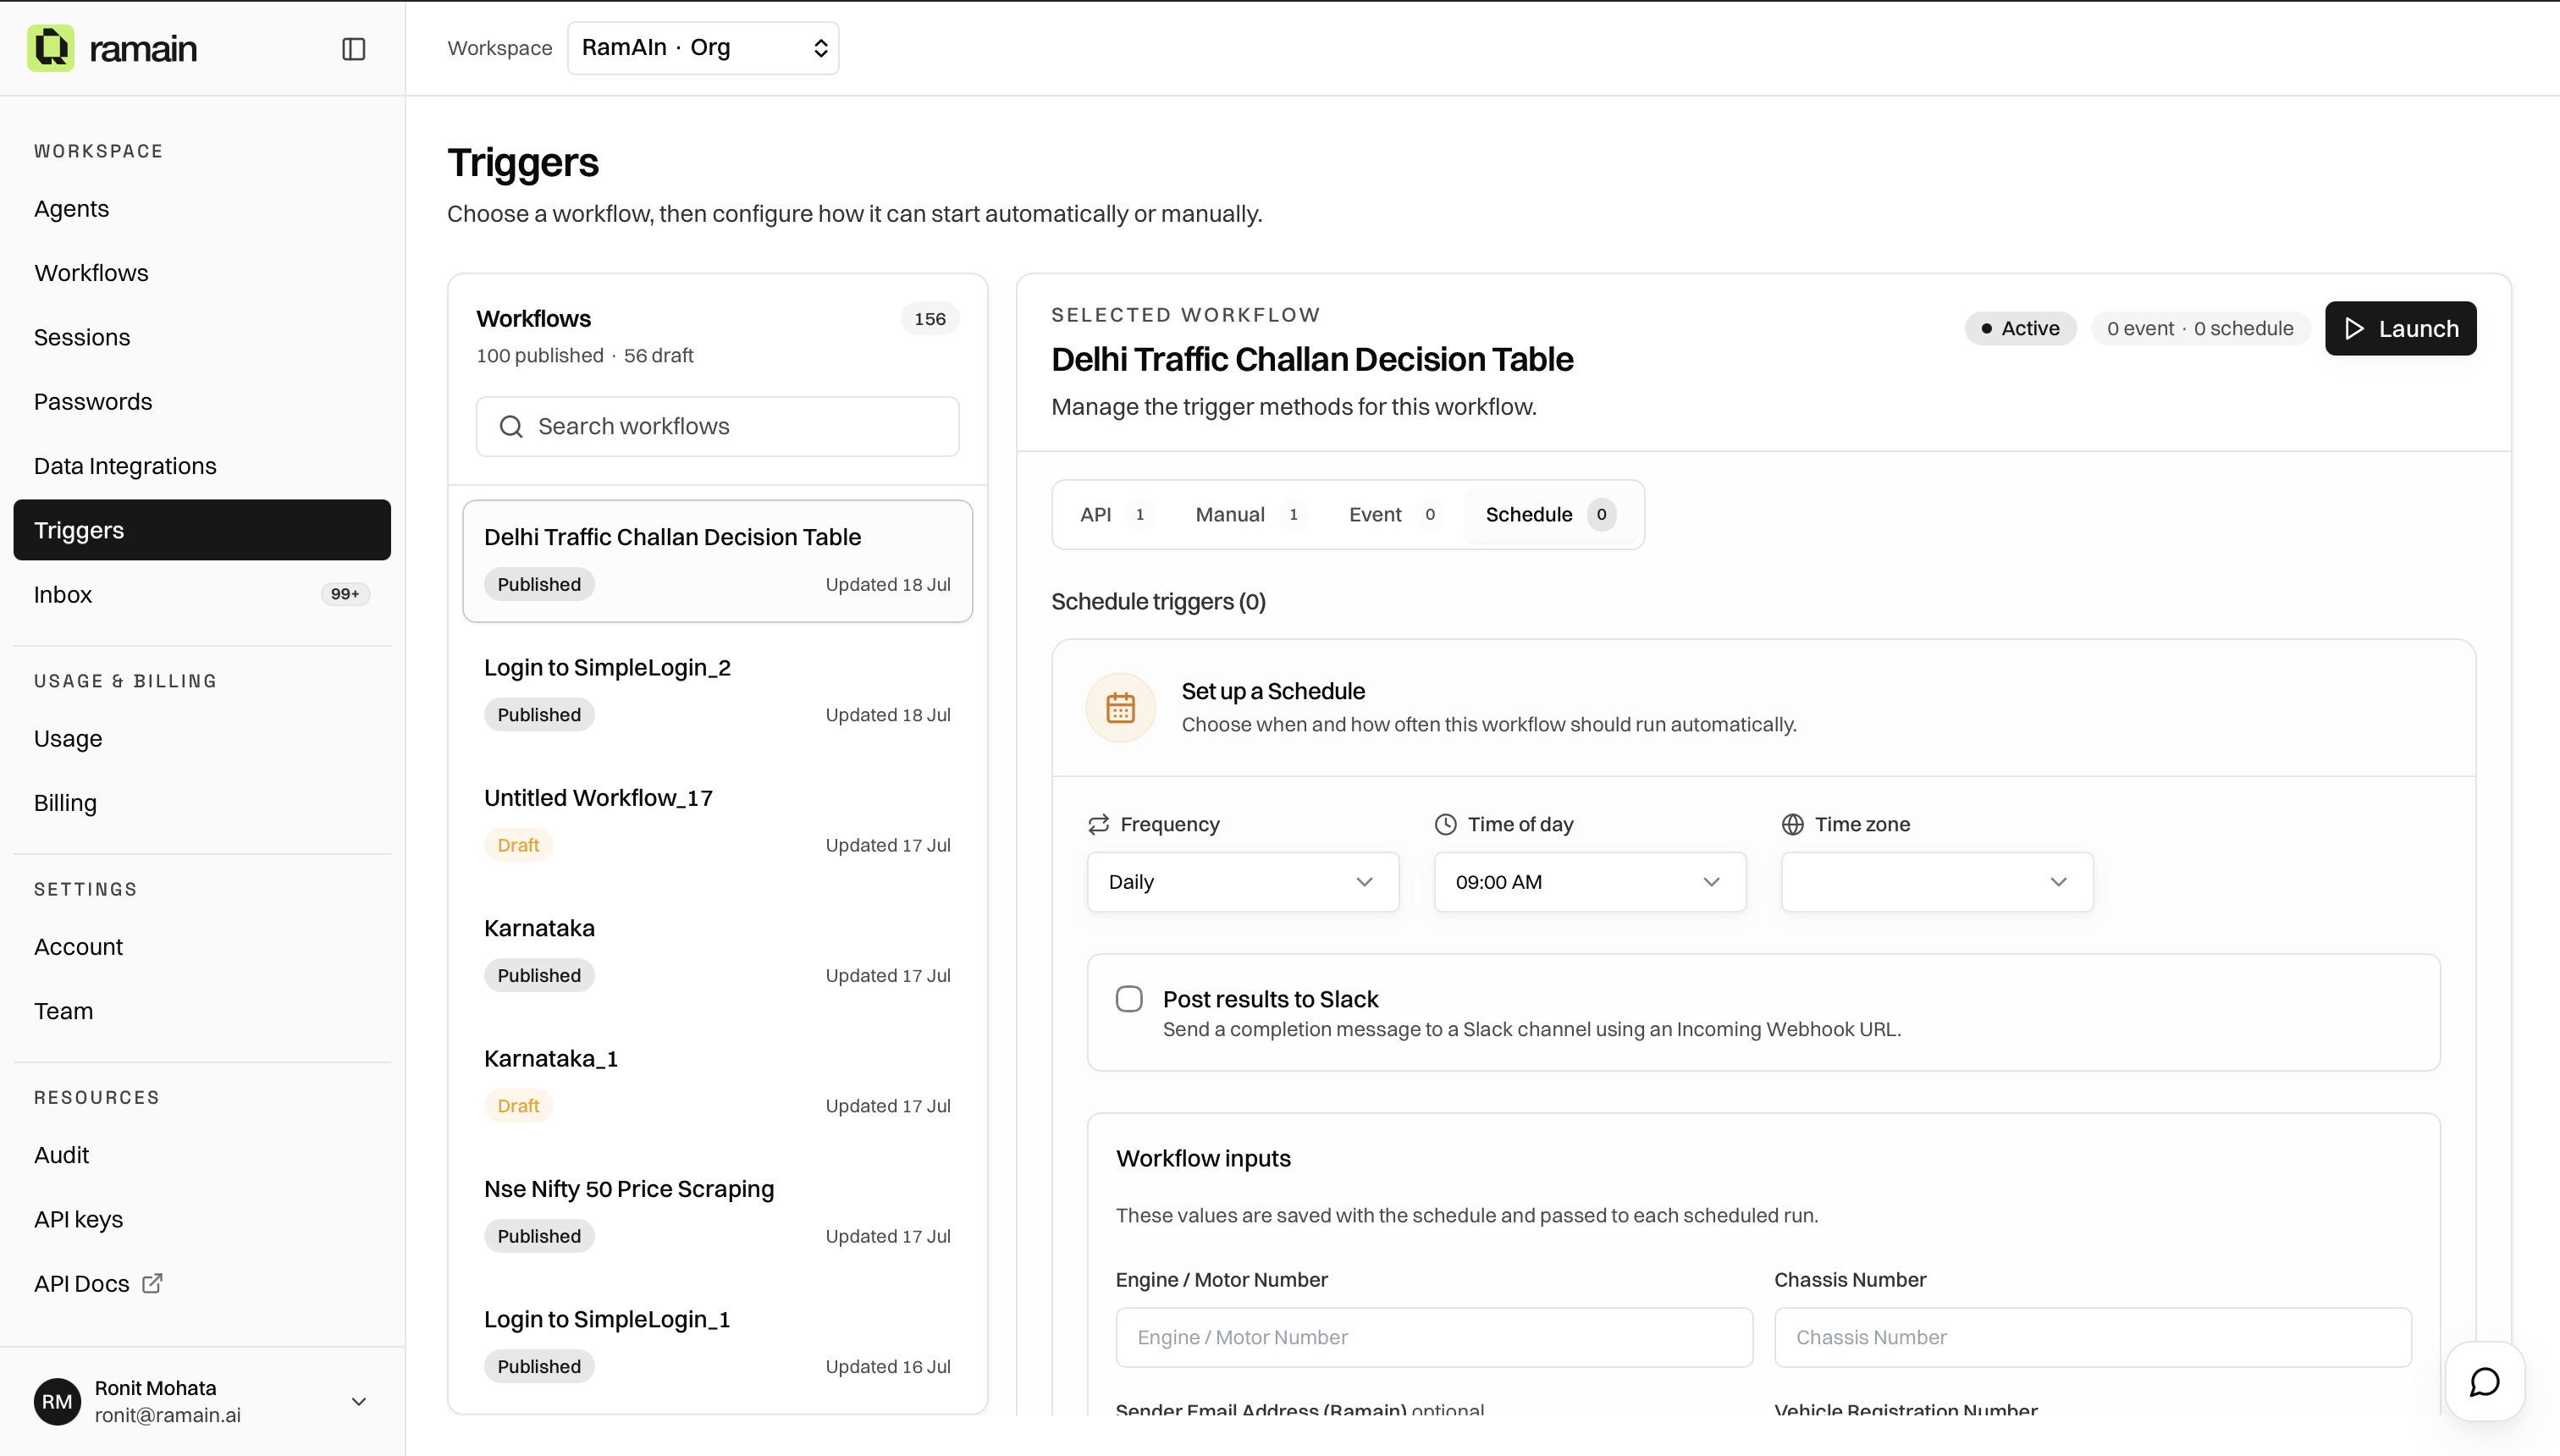Open the Frequency Daily dropdown
The image size is (2560, 1456).
1242,882
